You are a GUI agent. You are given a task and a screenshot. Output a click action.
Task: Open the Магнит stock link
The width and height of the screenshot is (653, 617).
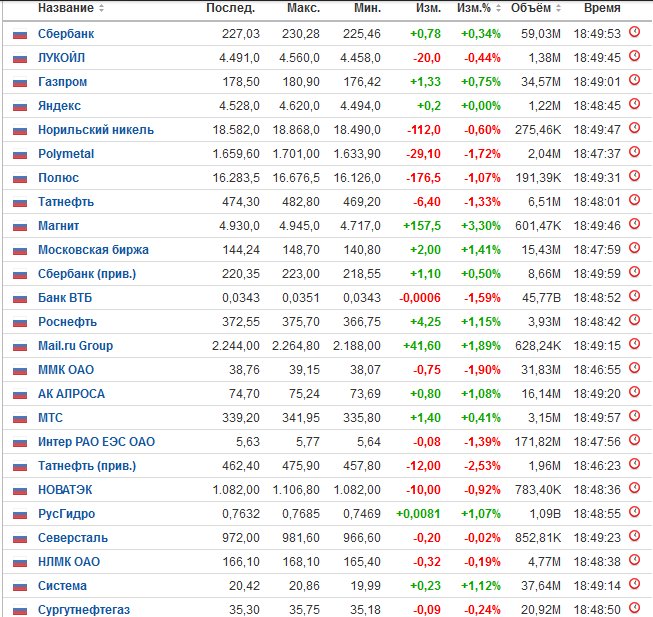pyautogui.click(x=58, y=226)
